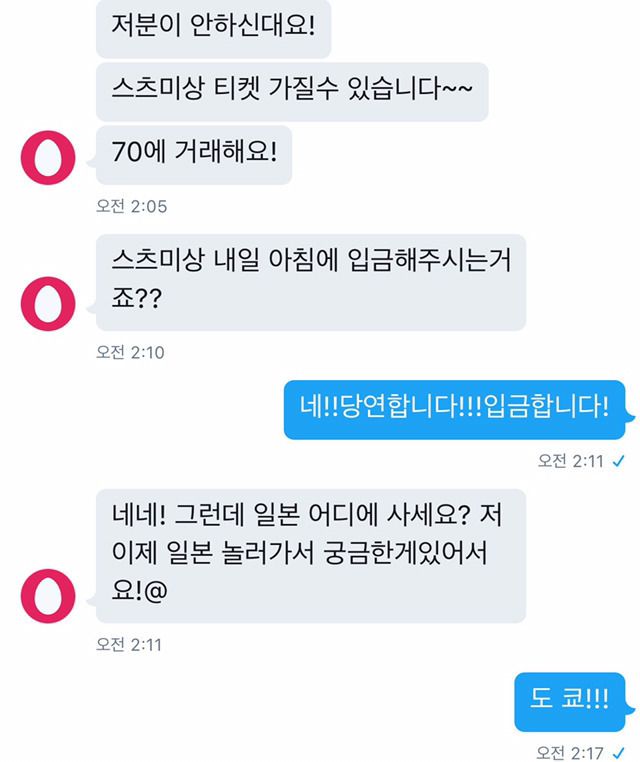The height and width of the screenshot is (762, 640).
Task: Tap '죠??' line of deposit question bubble
Action: click(137, 298)
